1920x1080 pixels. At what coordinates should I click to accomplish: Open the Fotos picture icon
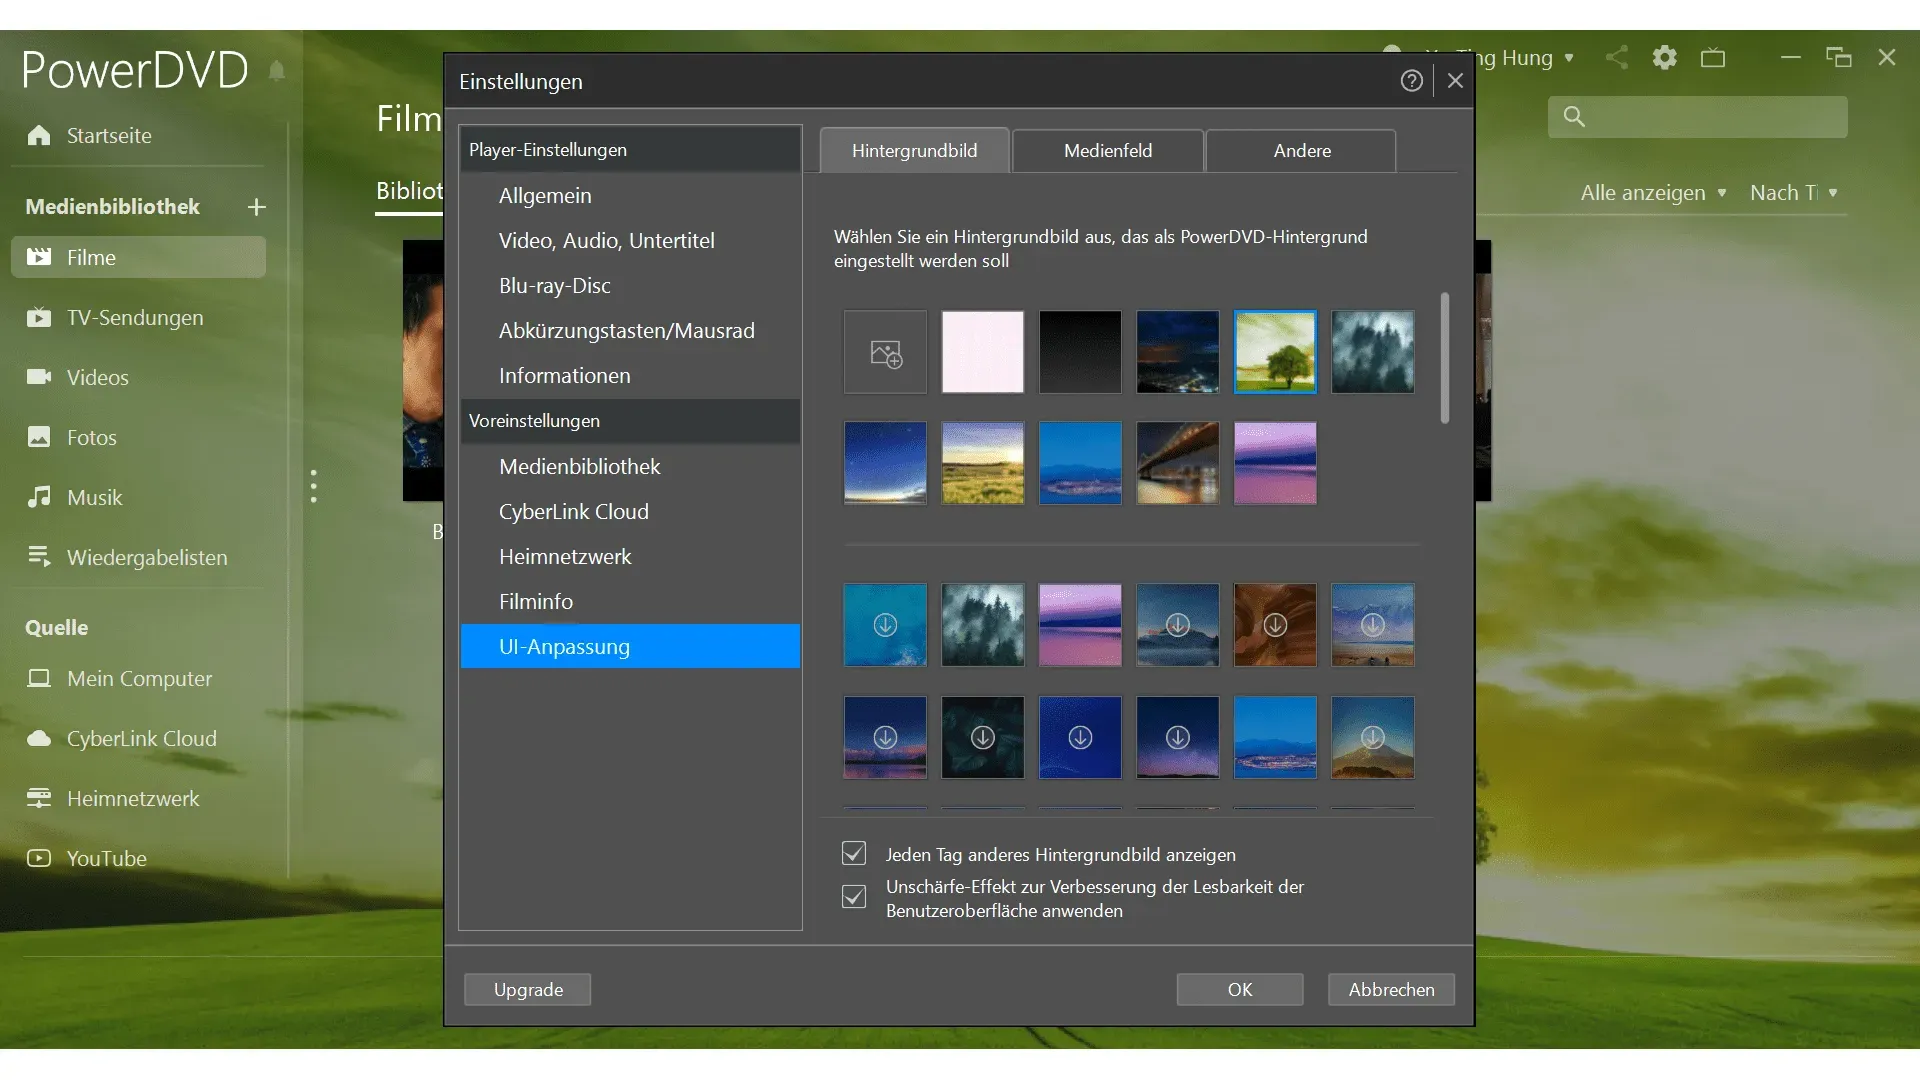(39, 437)
